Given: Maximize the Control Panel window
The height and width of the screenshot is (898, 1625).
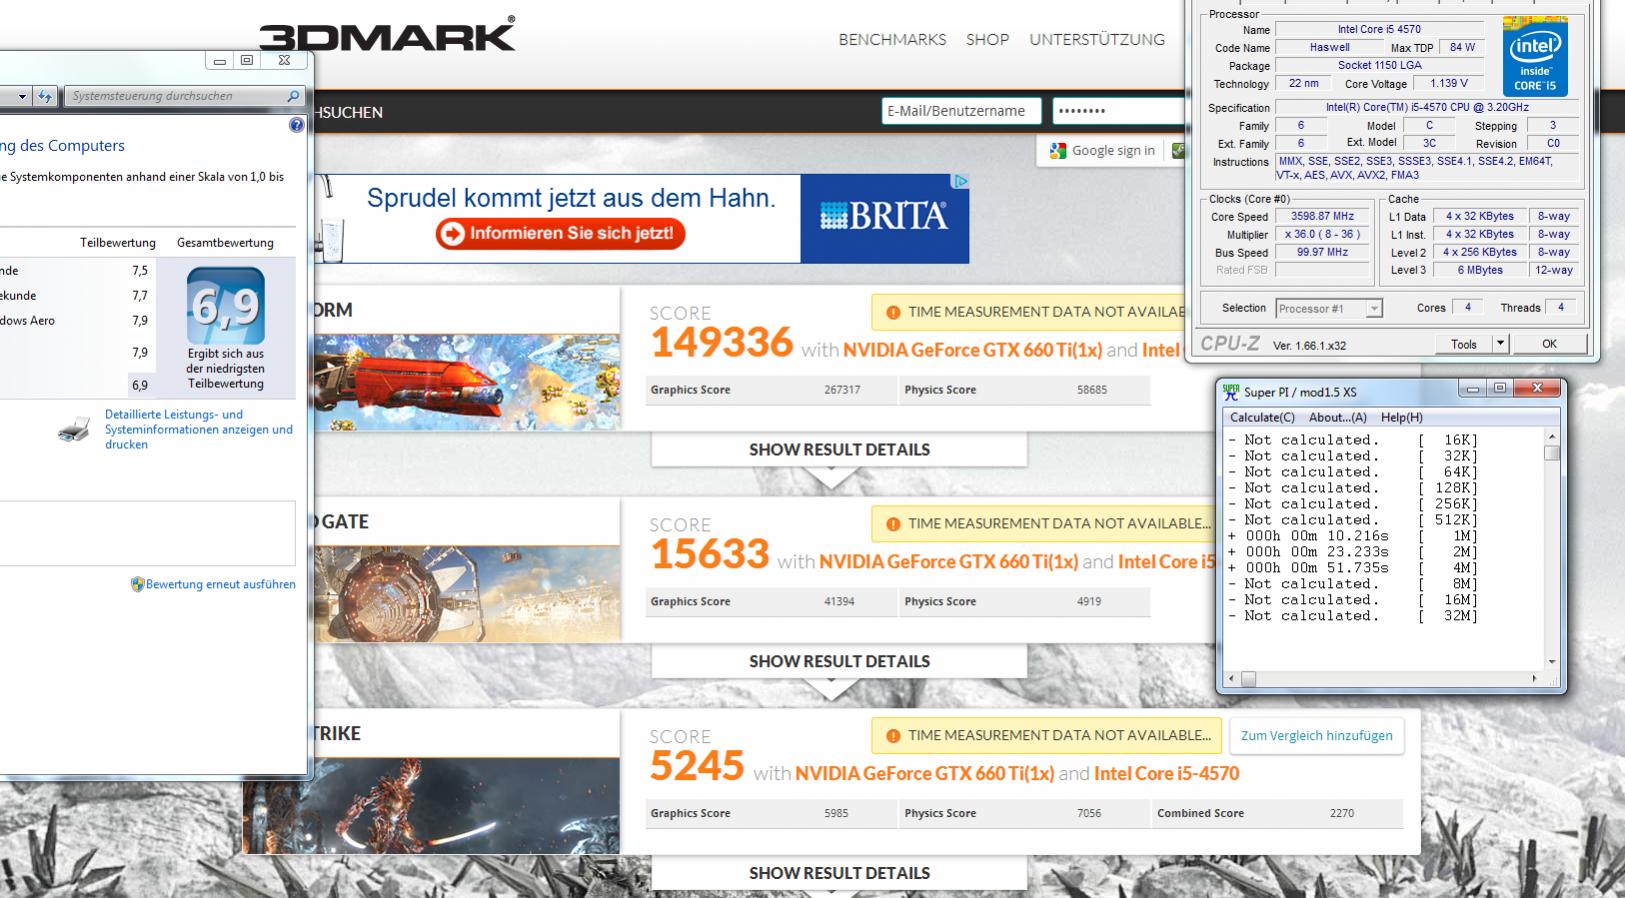Looking at the screenshot, I should [x=247, y=61].
